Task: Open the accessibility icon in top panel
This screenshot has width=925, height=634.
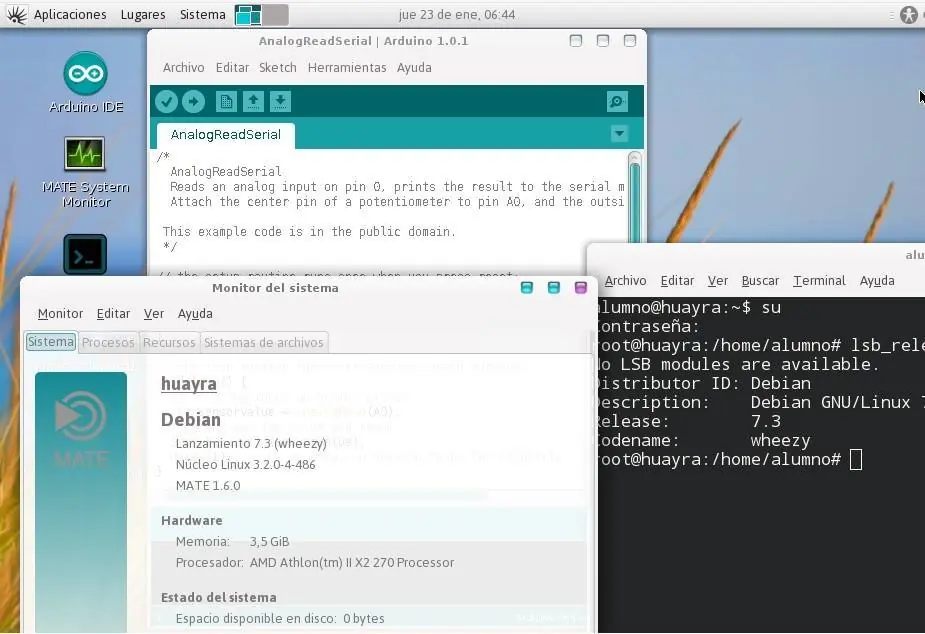Action: 908,15
